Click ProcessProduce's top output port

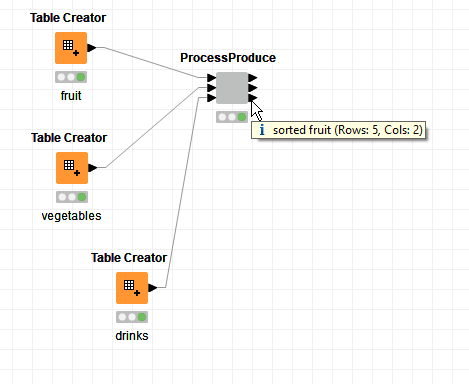[x=253, y=78]
